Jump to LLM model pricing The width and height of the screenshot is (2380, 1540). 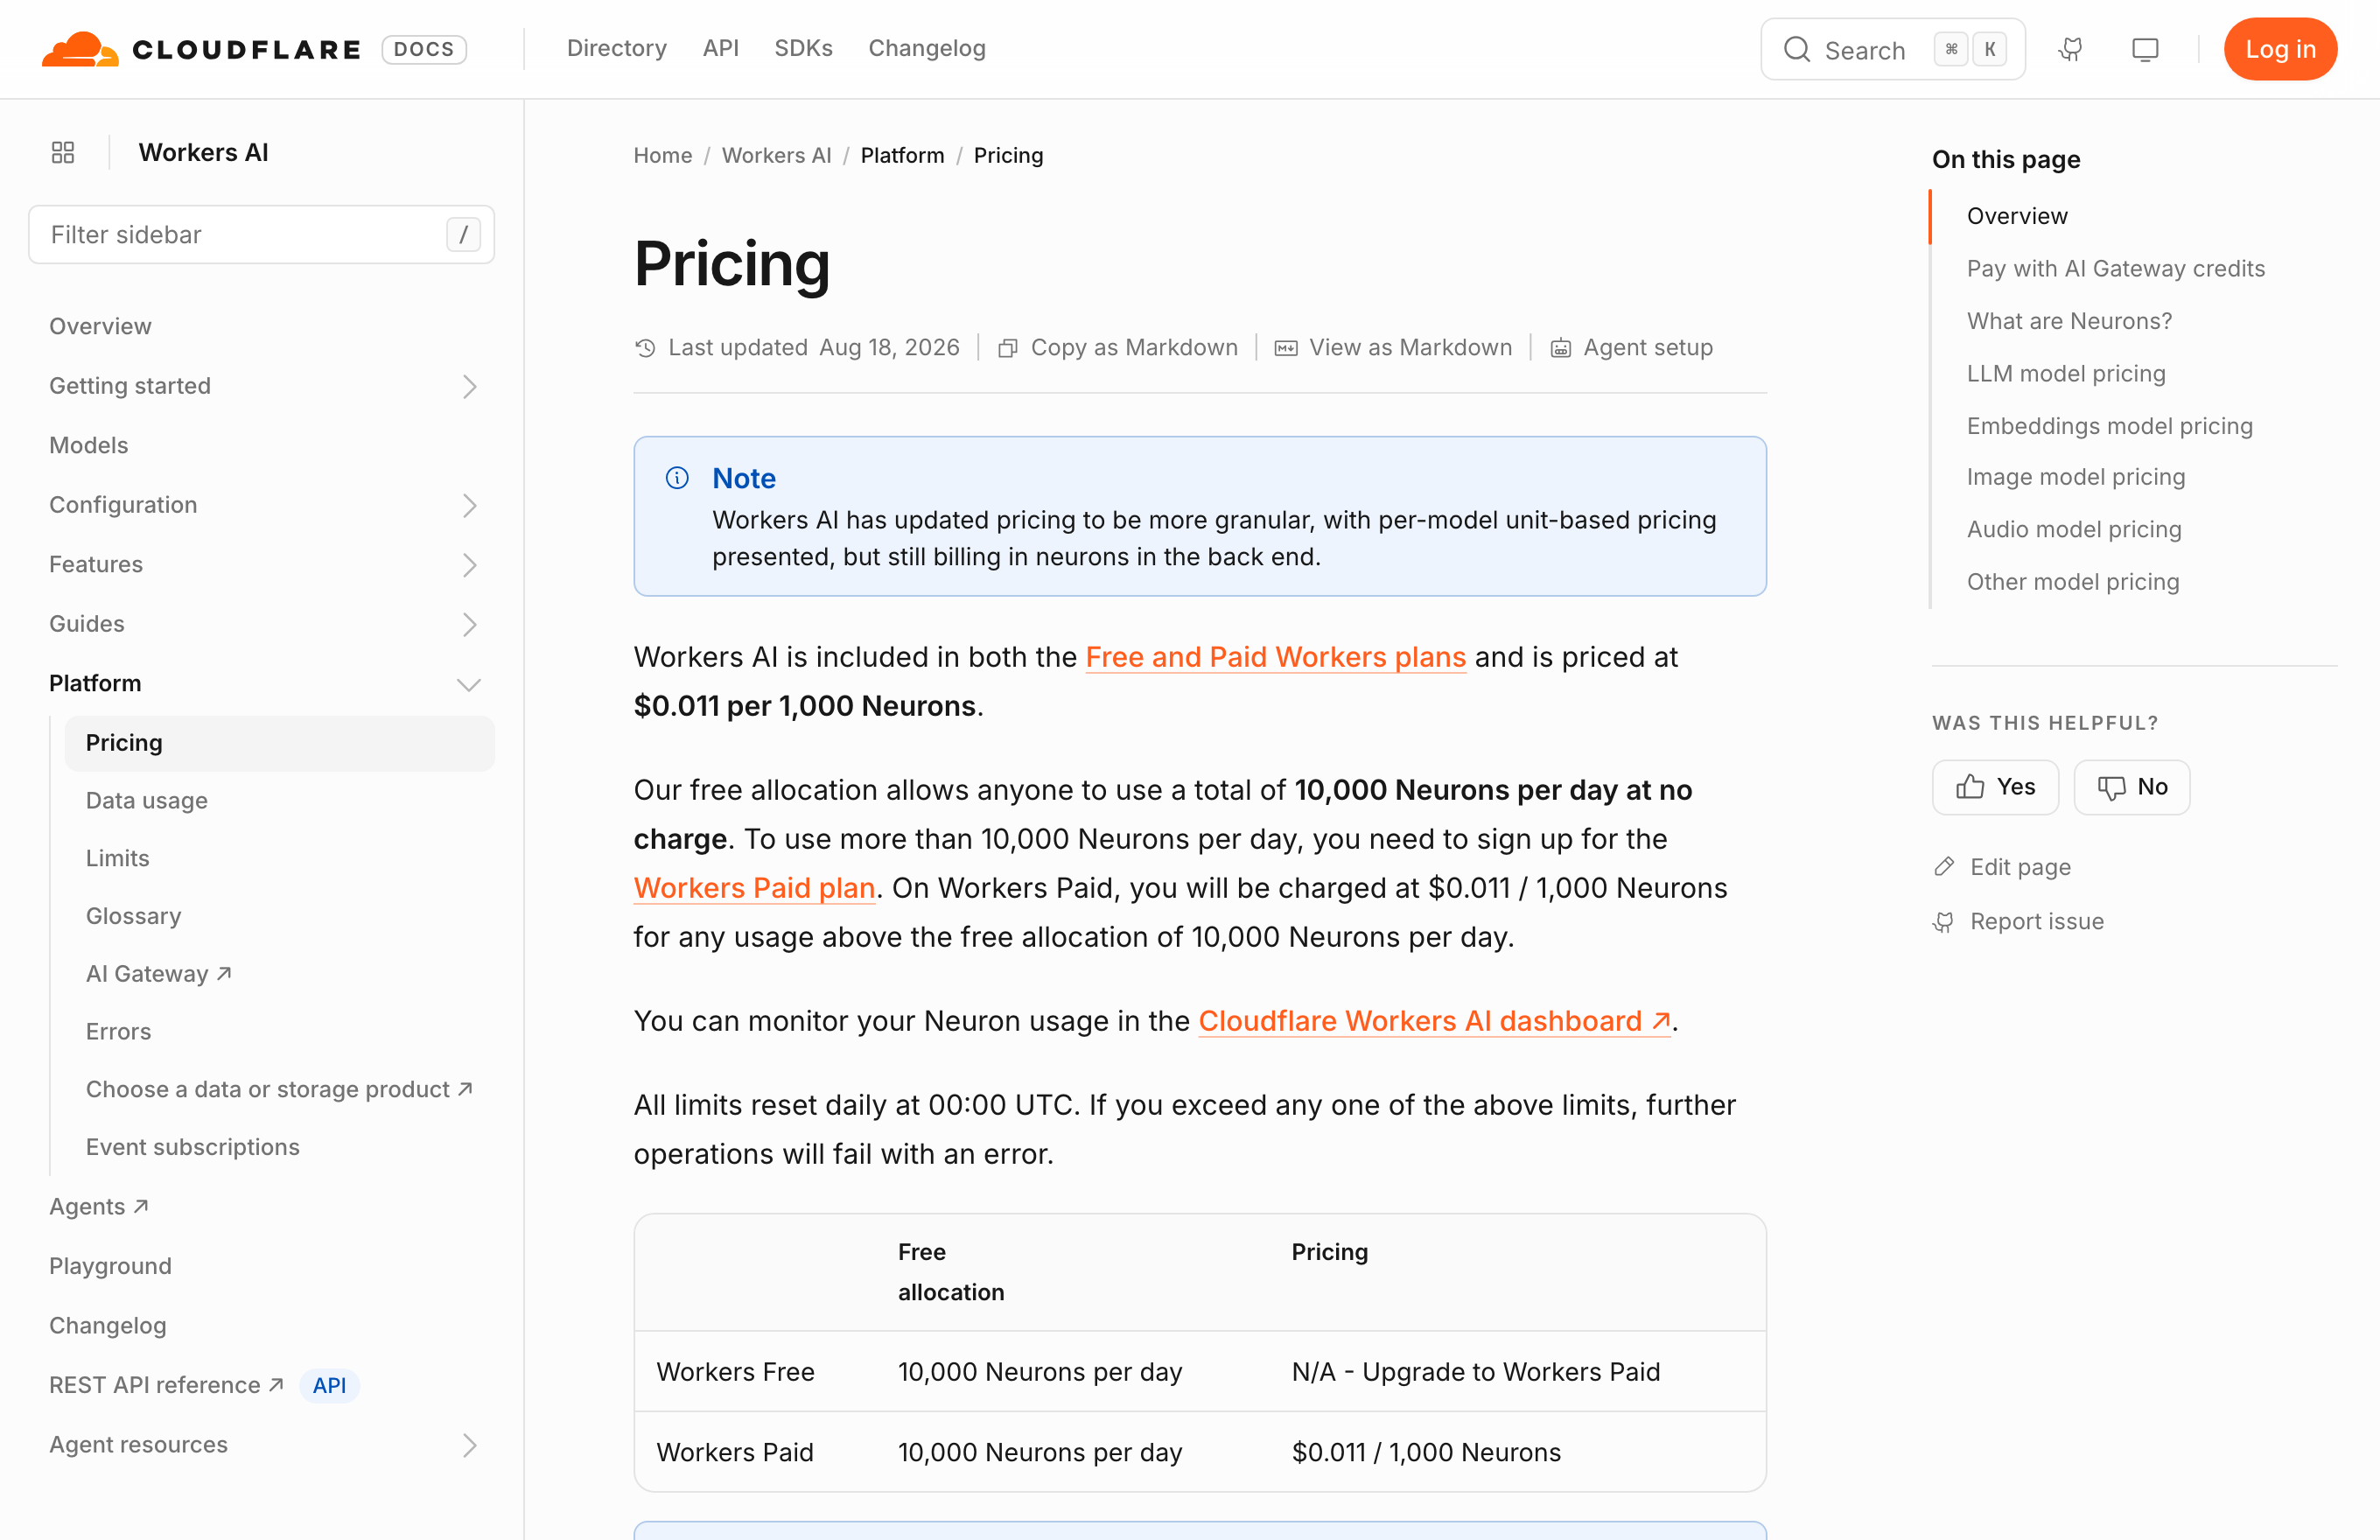[2065, 373]
